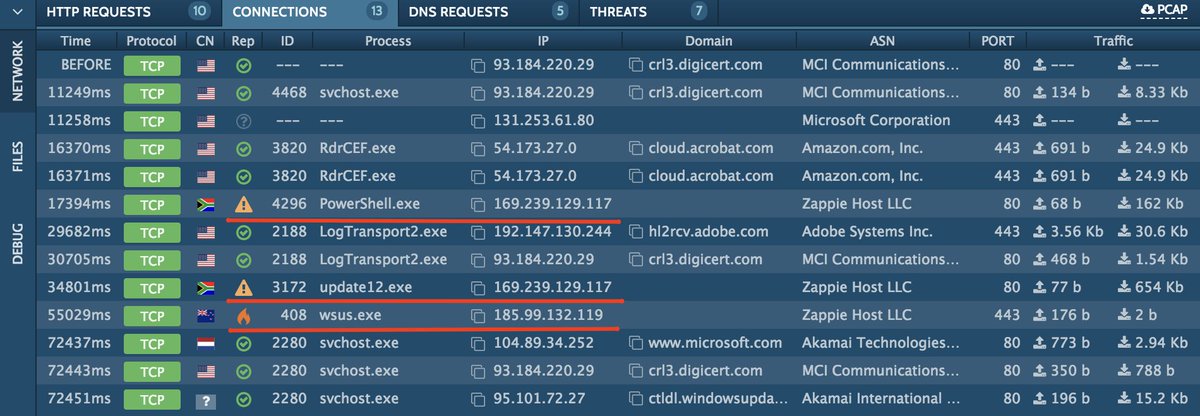
Task: Switch to the HTTP Requests tab
Action: [129, 13]
